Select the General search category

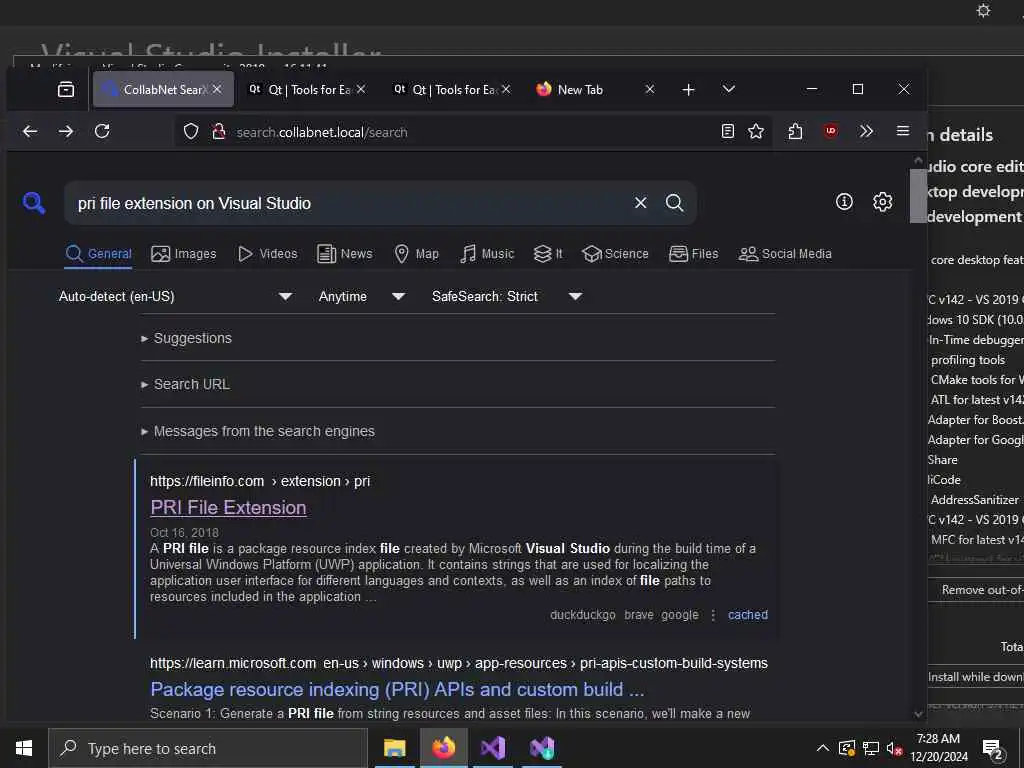pyautogui.click(x=99, y=254)
